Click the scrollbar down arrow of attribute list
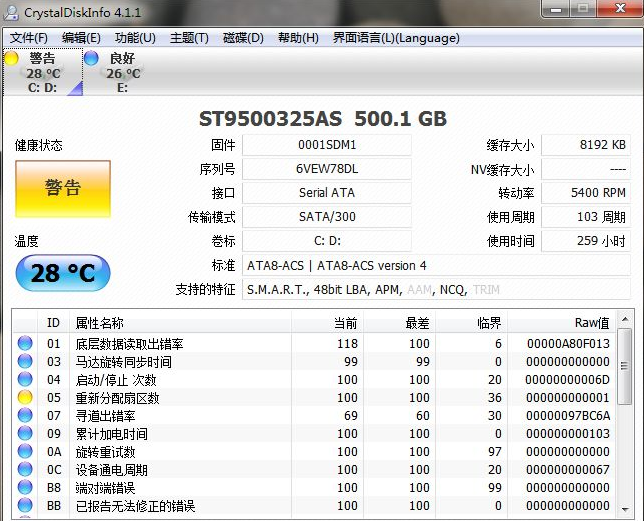644x521 pixels. (625, 510)
